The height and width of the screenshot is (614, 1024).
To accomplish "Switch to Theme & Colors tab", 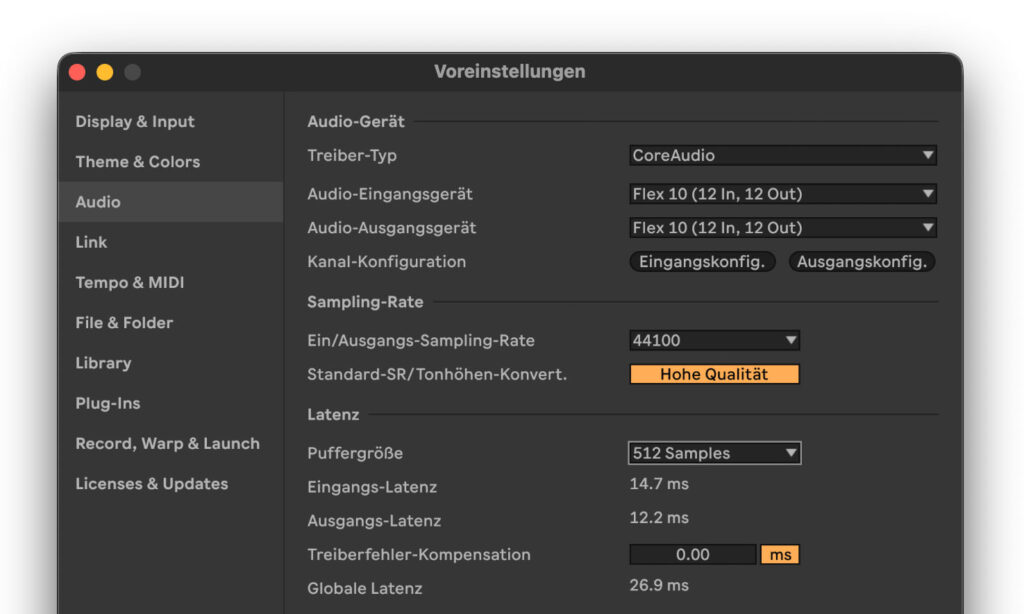I will [138, 161].
